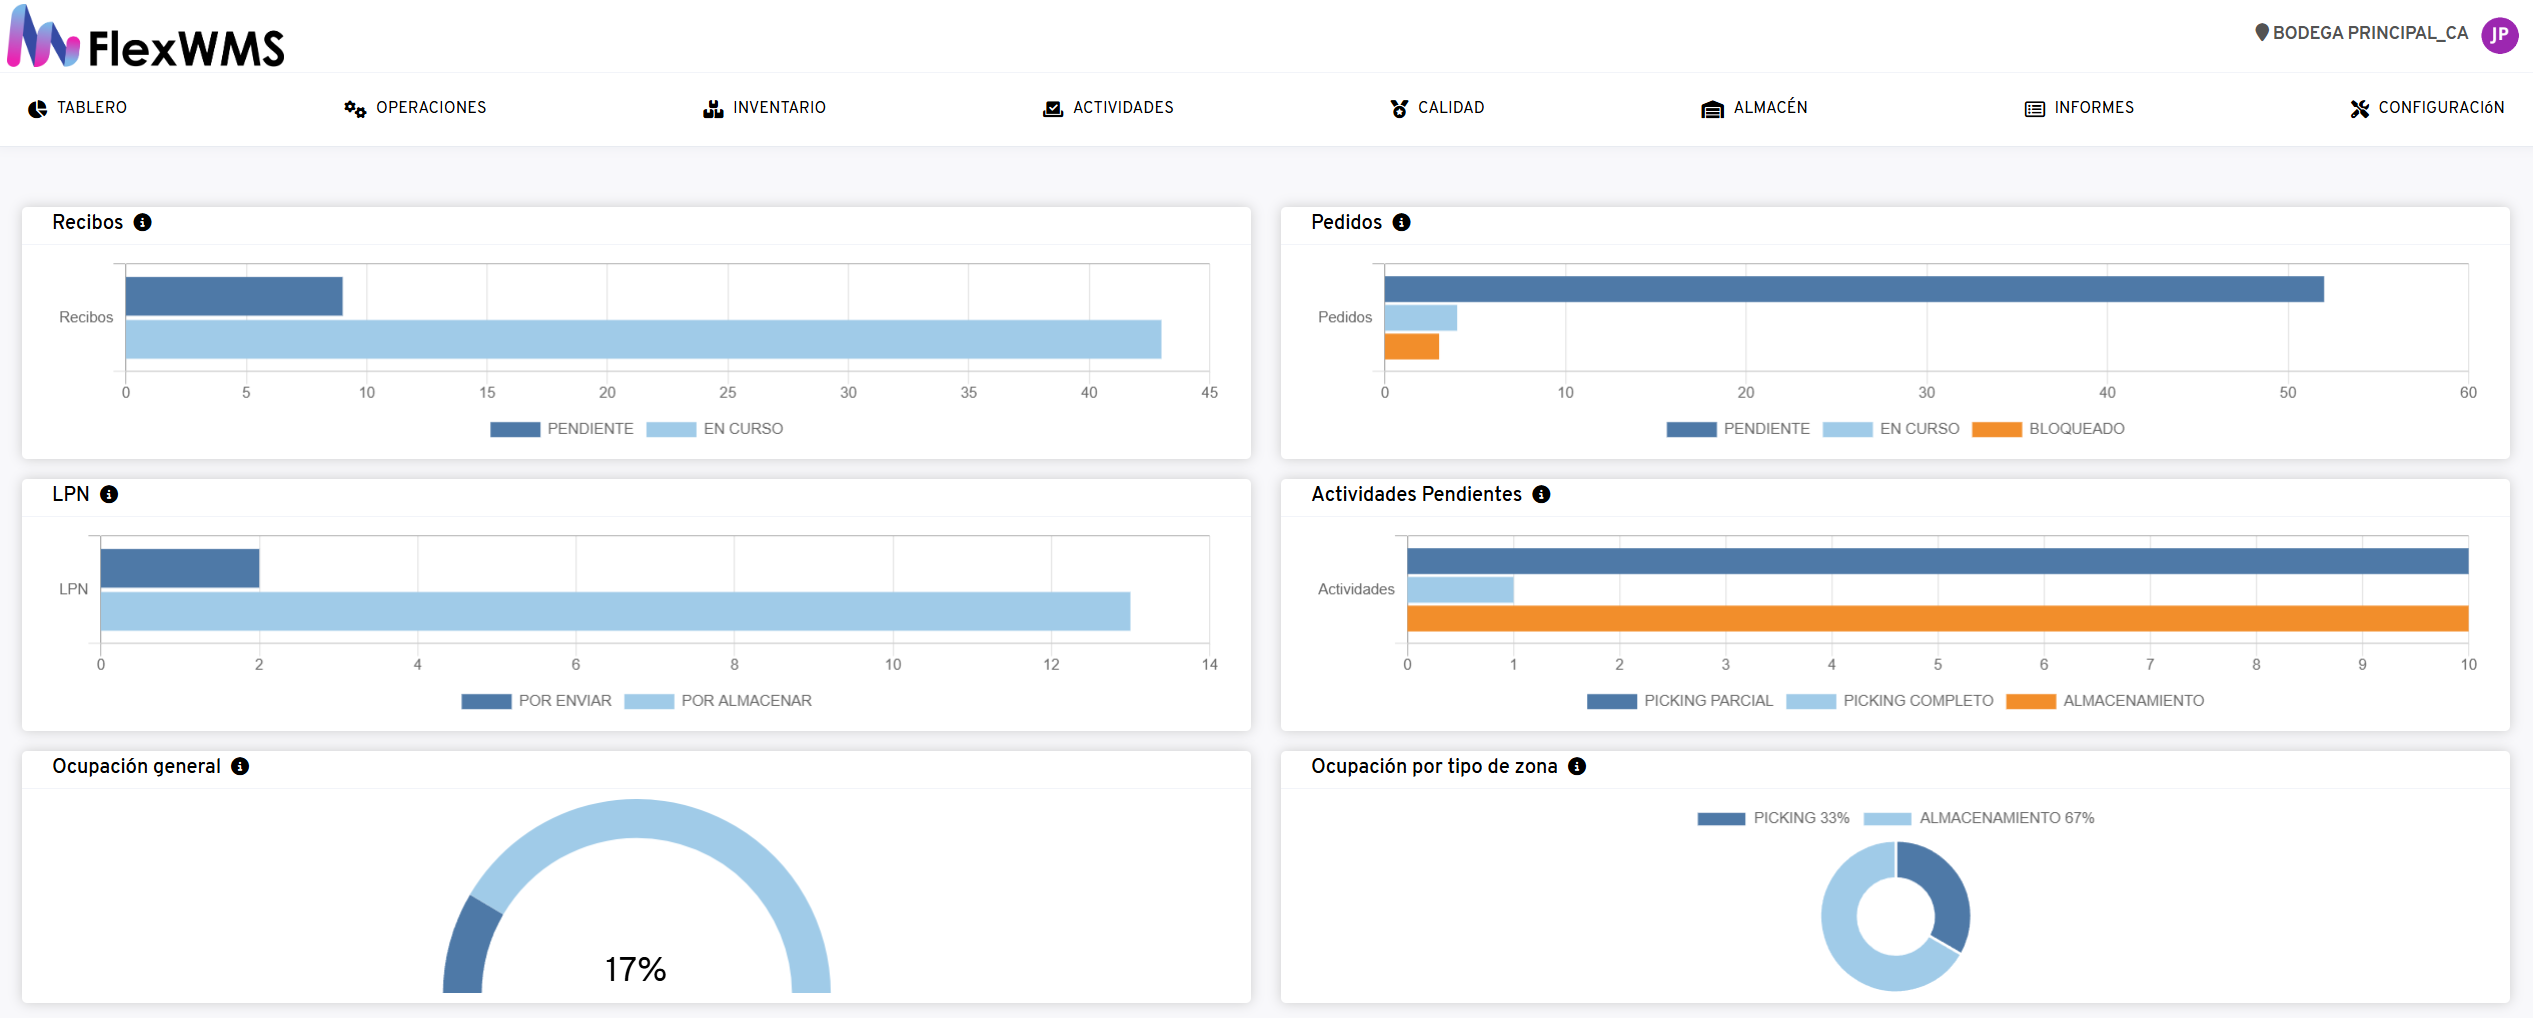The width and height of the screenshot is (2533, 1018).
Task: Open the CALIDAD section
Action: [x=1438, y=108]
